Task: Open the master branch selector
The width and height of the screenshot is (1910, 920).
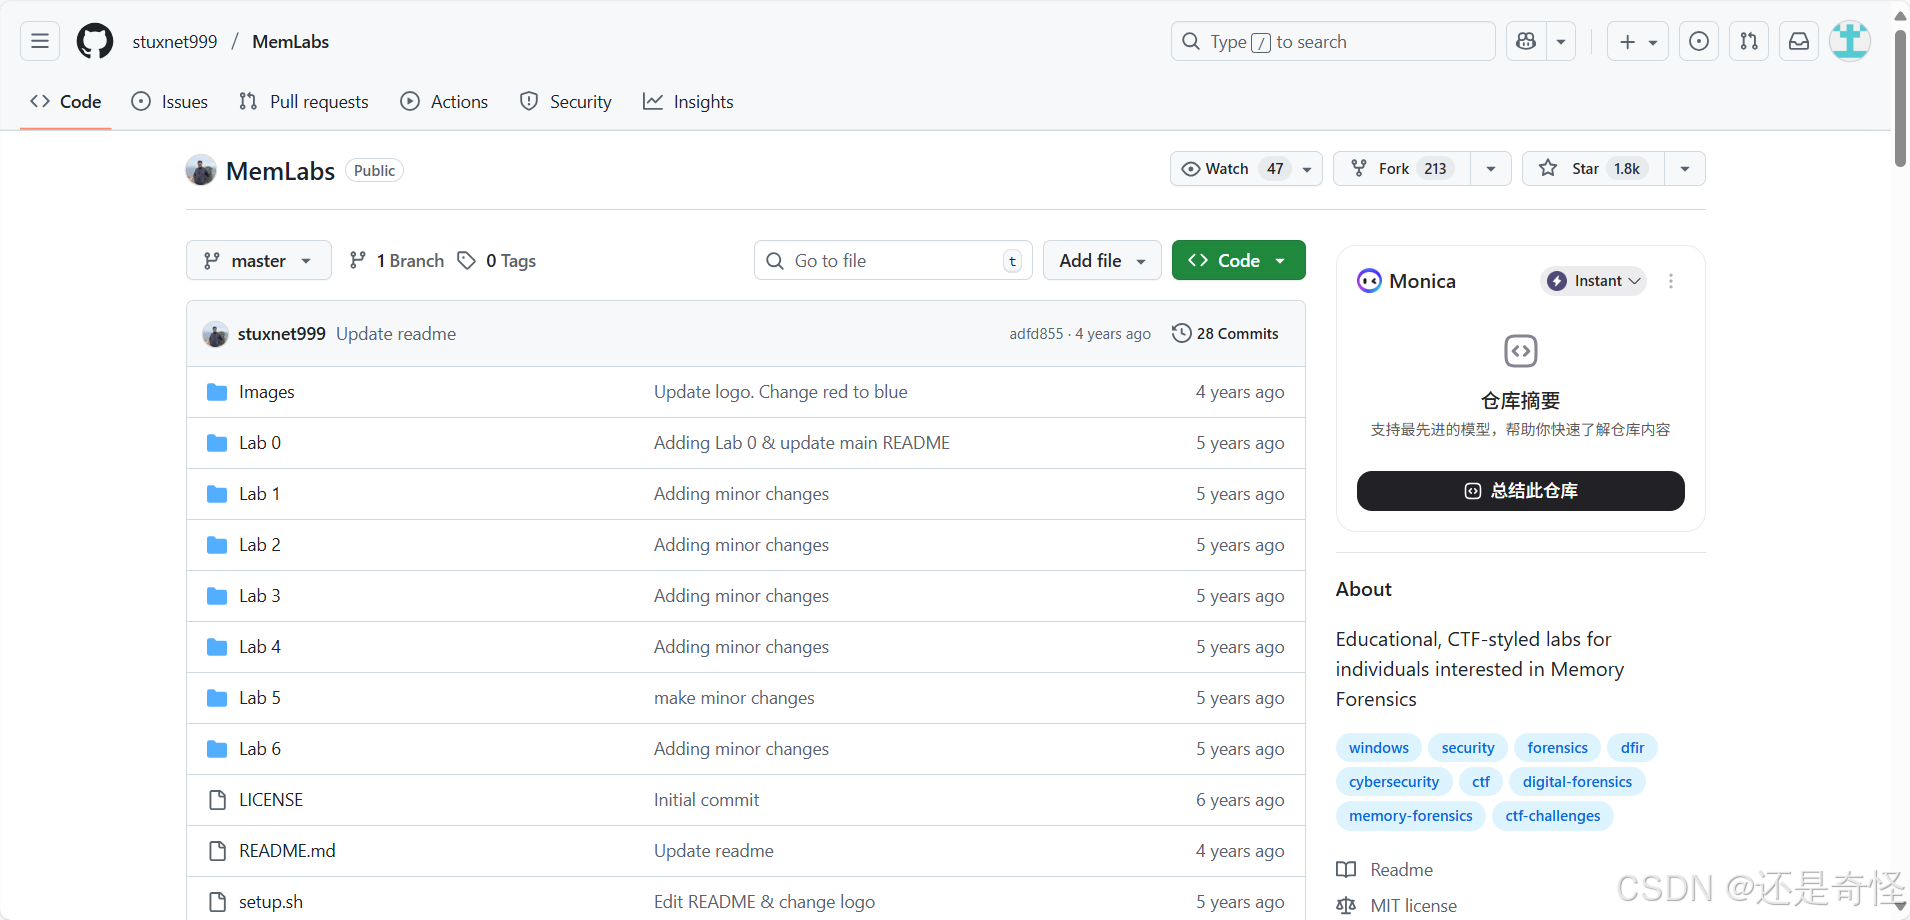Action: tap(258, 261)
